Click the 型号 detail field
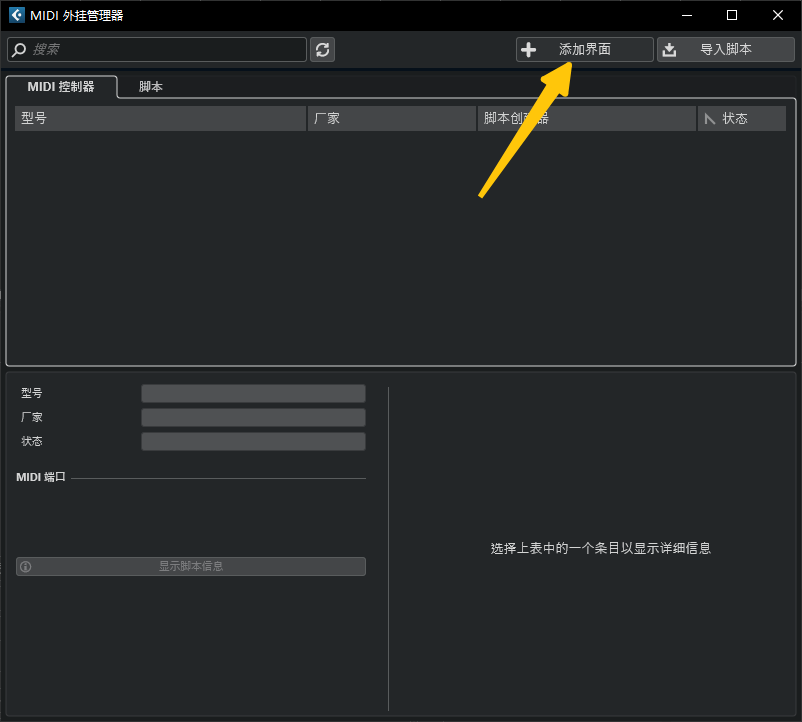Viewport: 802px width, 722px height. [253, 394]
